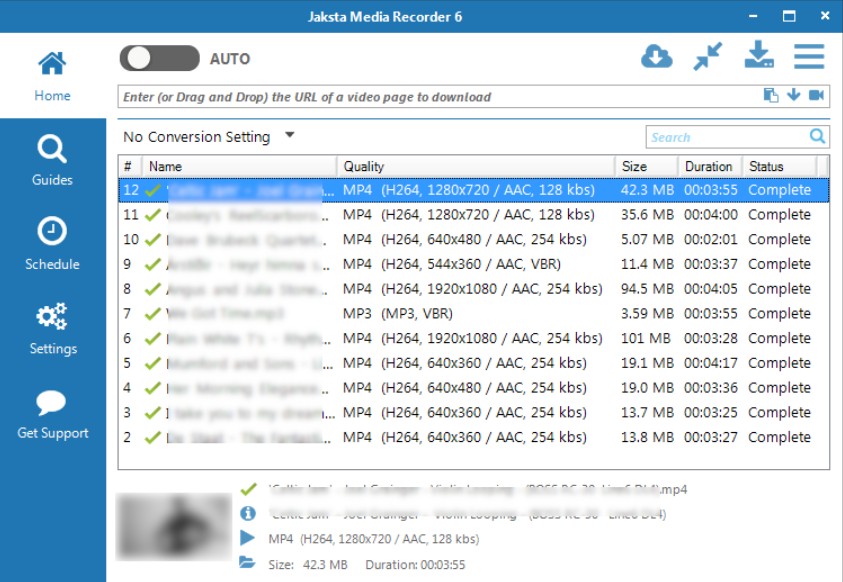Viewport: 843px width, 582px height.
Task: Open the No Conversion Setting dropdown
Action: 209,136
